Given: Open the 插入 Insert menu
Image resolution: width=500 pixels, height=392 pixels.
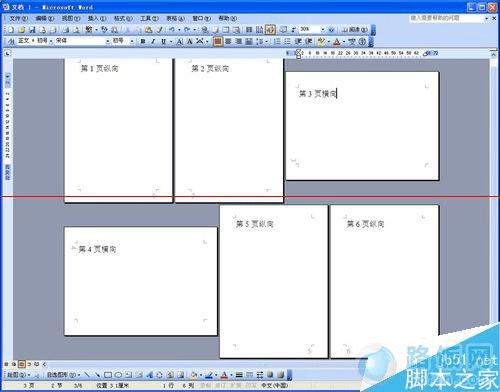Looking at the screenshot, I should pos(97,18).
